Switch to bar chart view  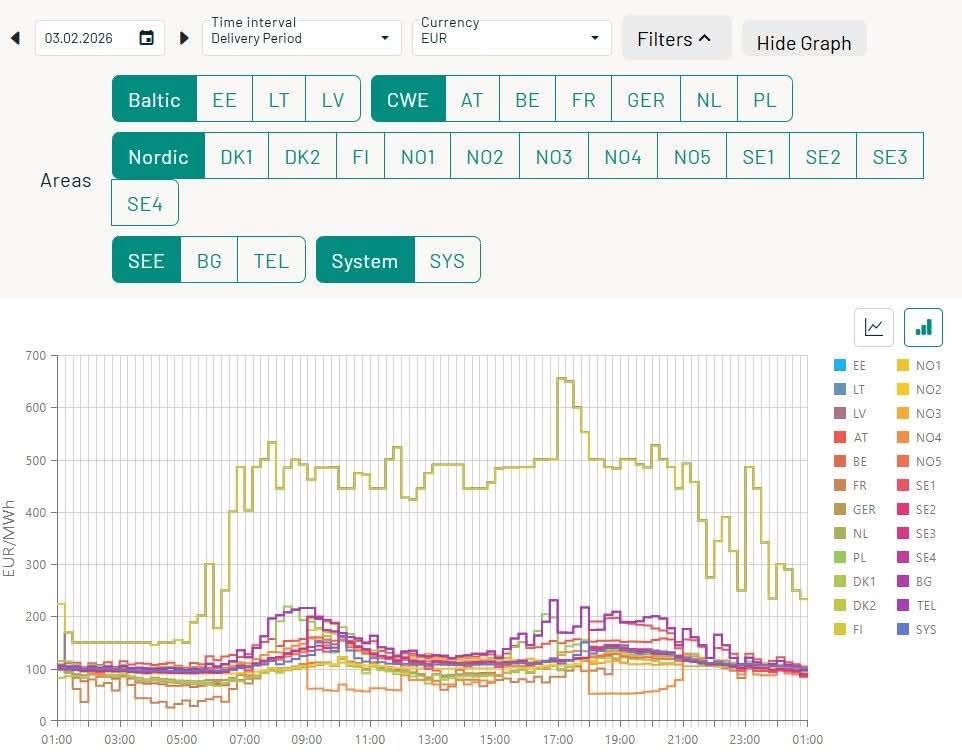[923, 327]
